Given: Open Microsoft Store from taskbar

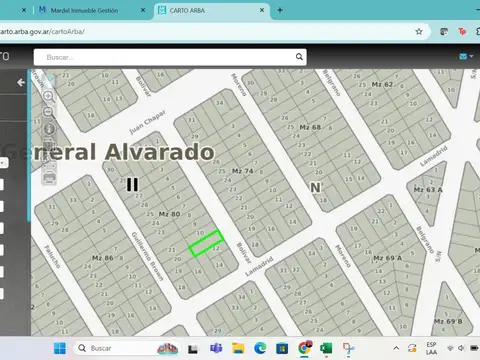Looking at the screenshot, I should [282, 348].
